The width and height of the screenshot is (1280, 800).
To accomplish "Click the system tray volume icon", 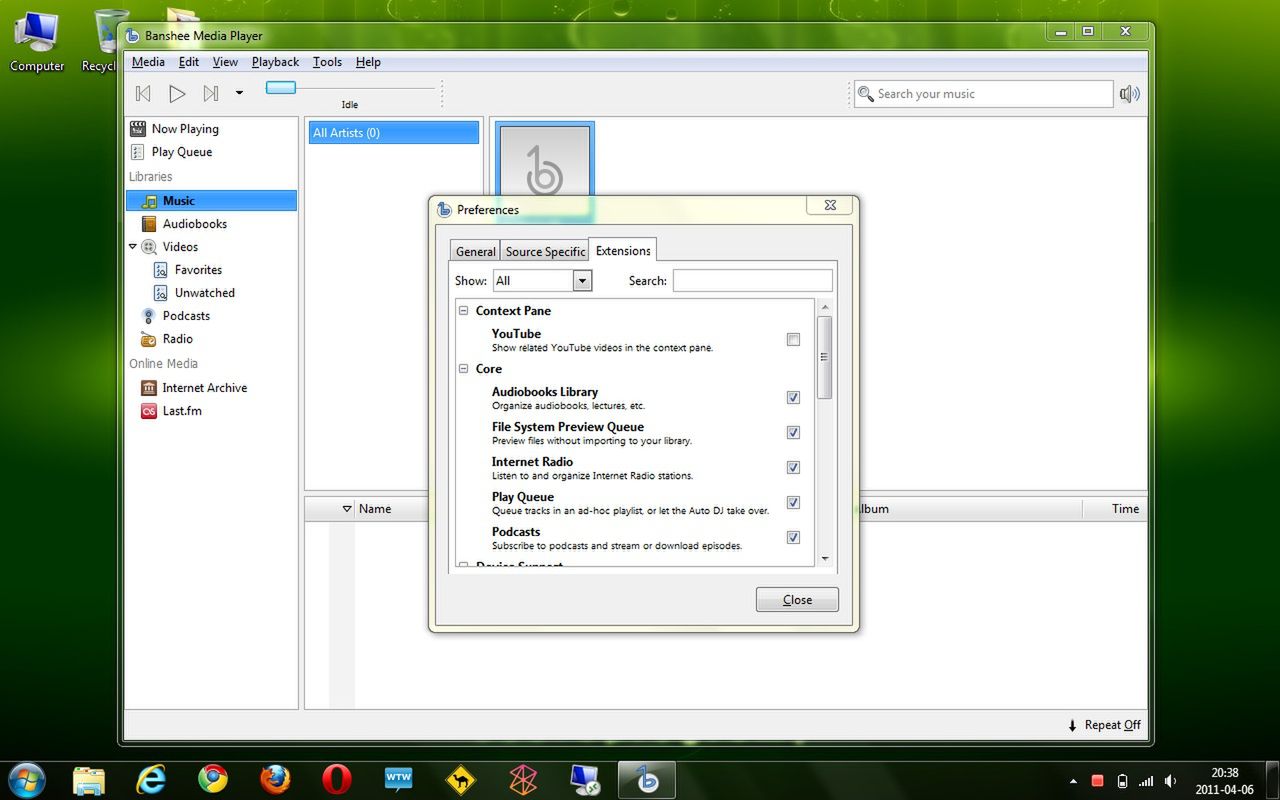I will pyautogui.click(x=1171, y=781).
